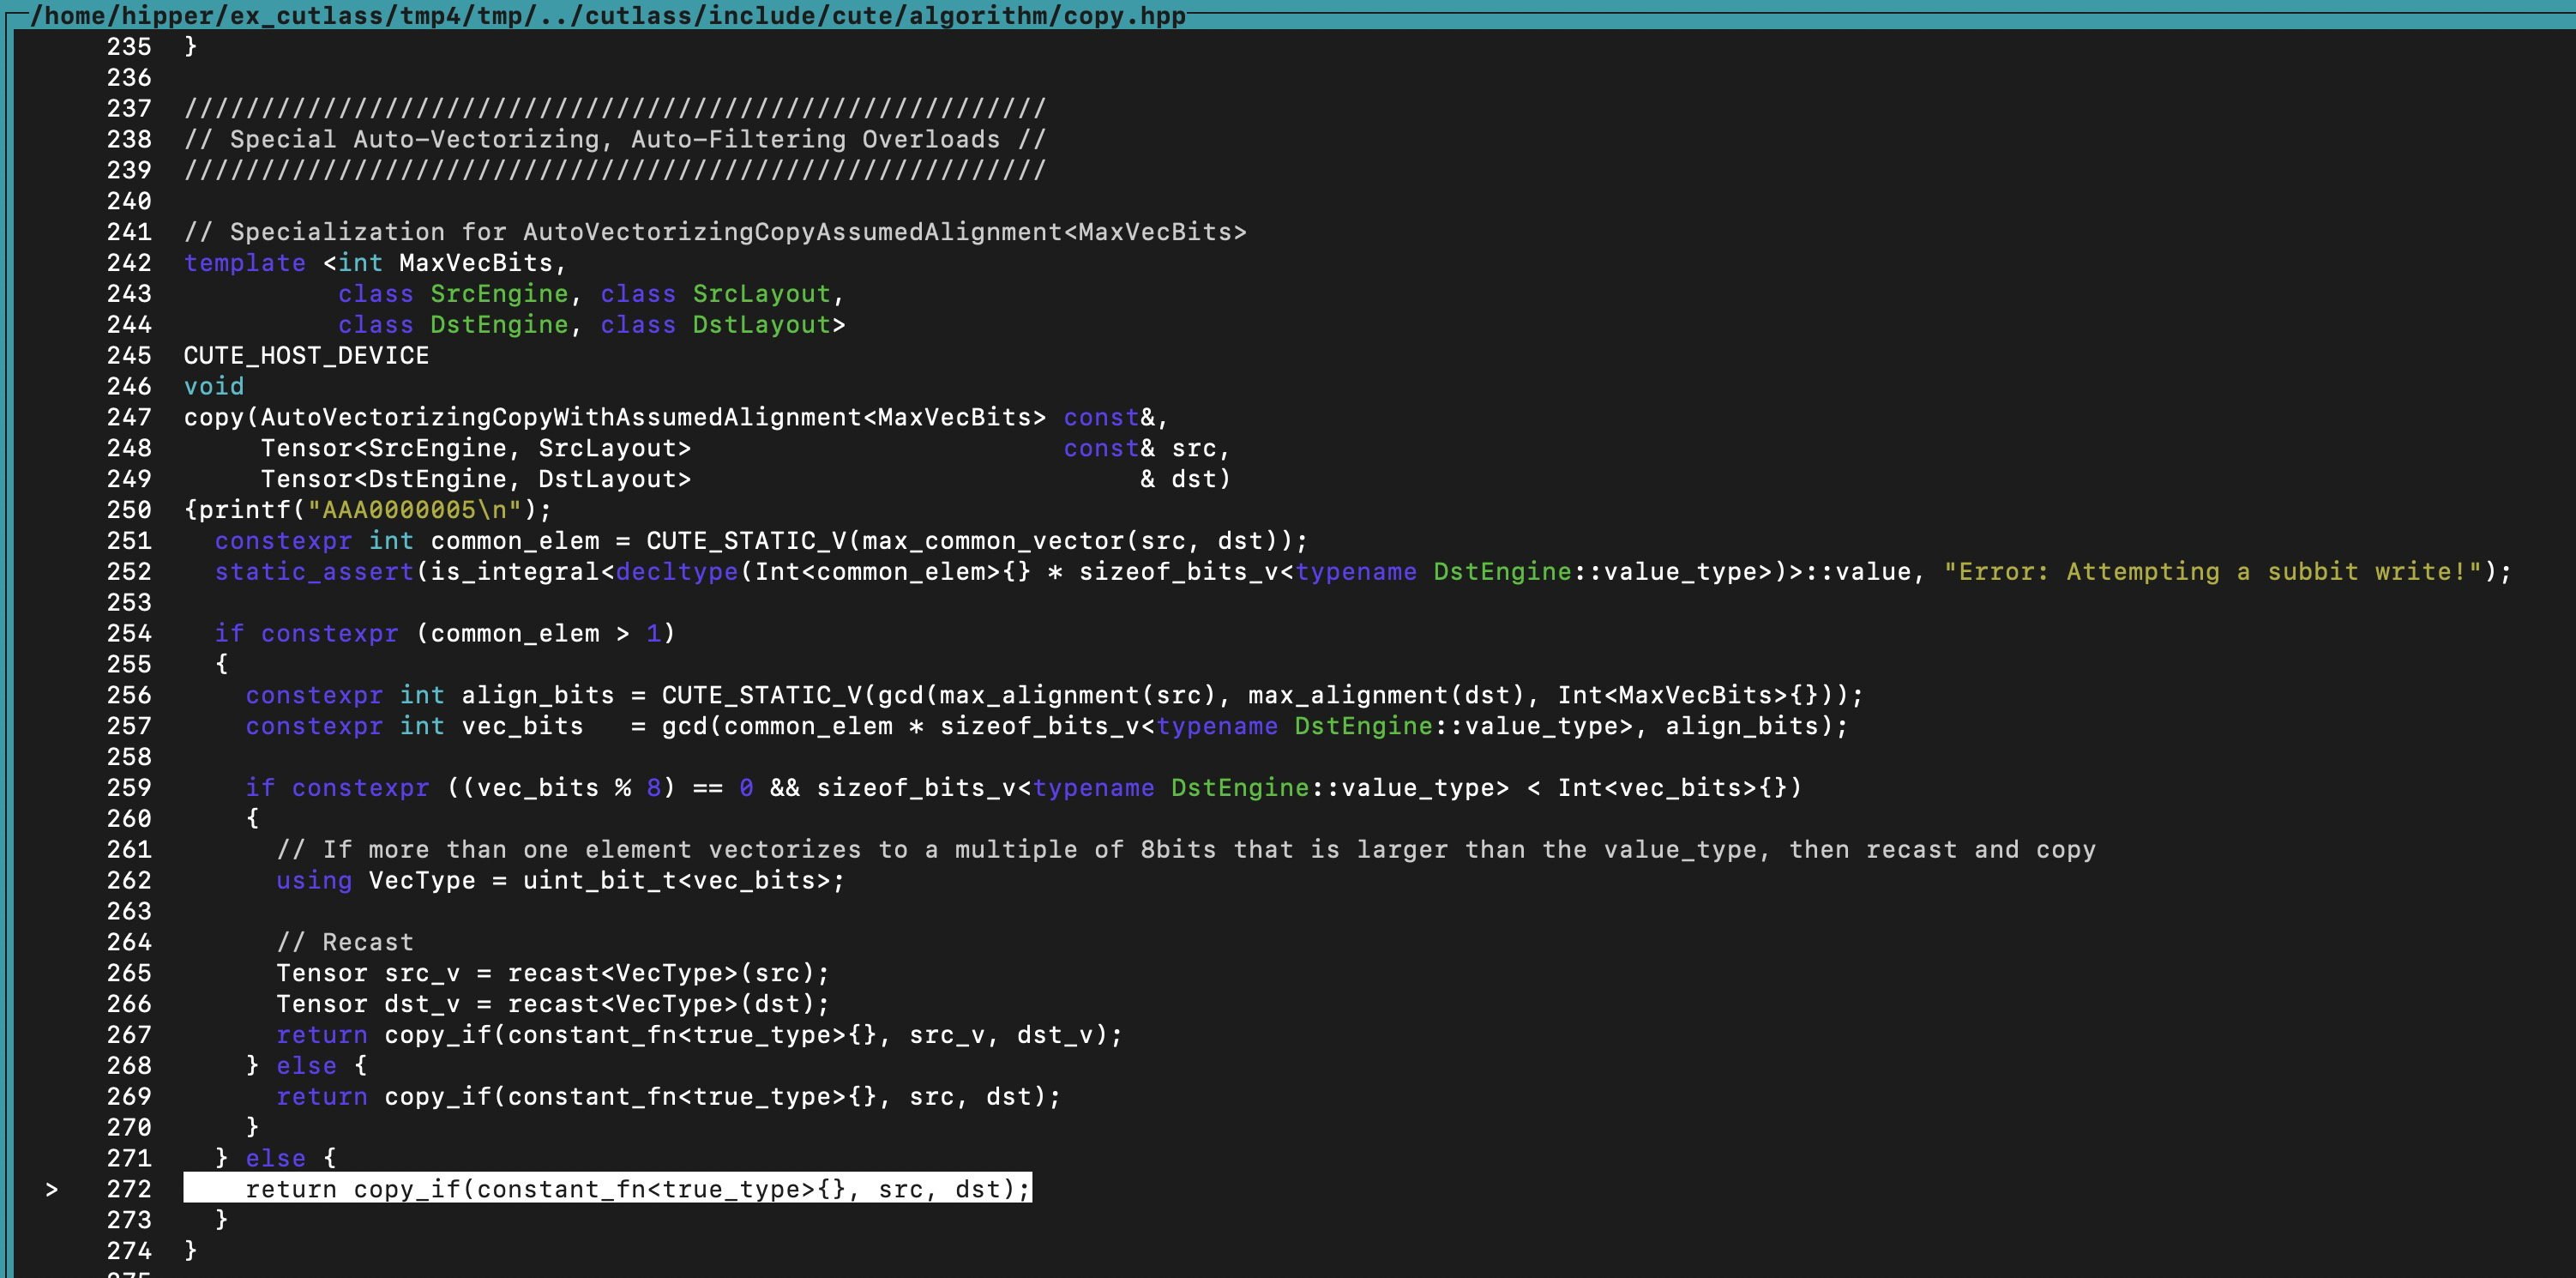Click line number 250
Image resolution: width=2576 pixels, height=1278 pixels.
[129, 510]
